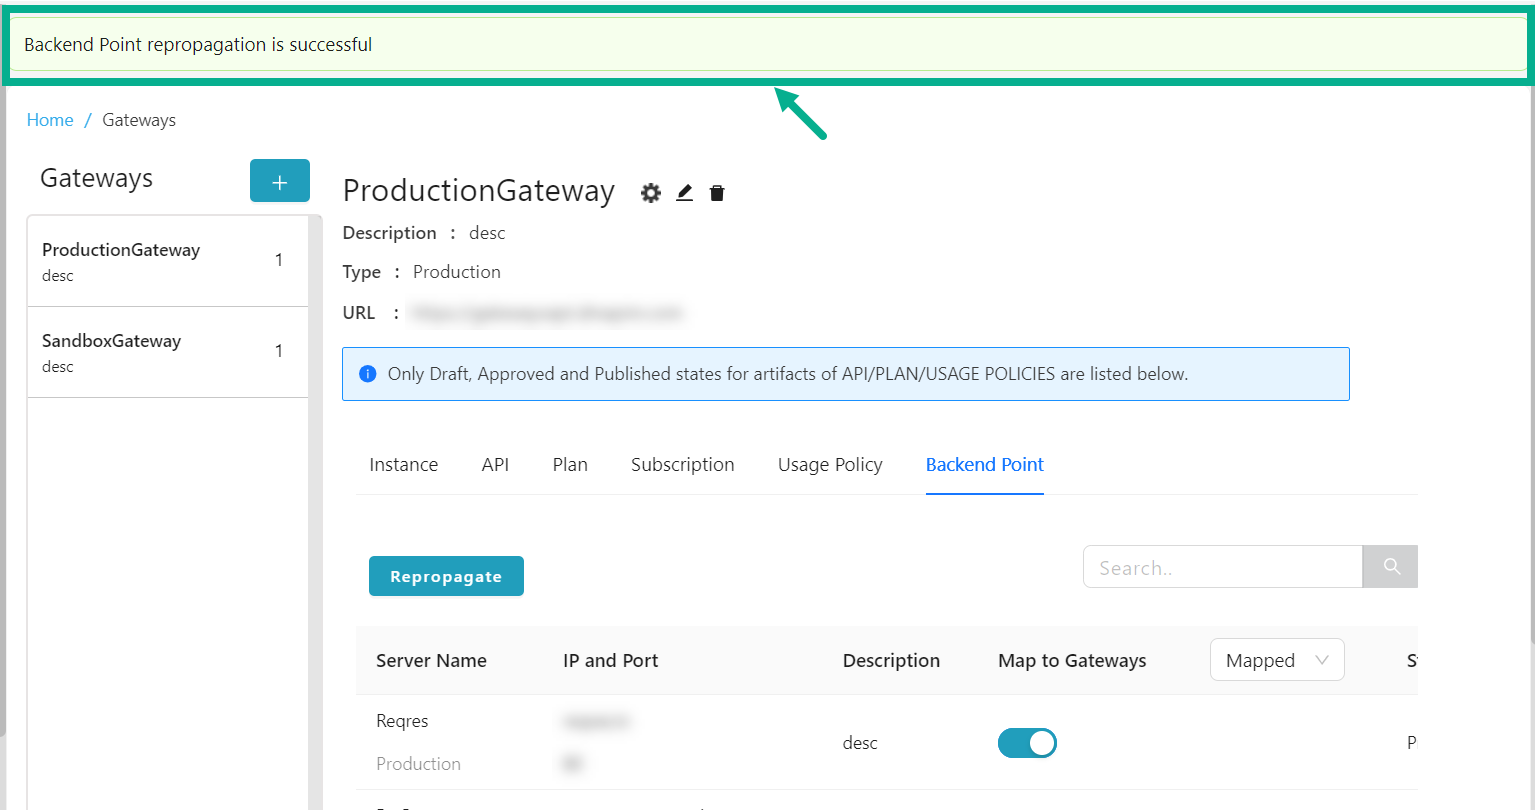Open the Plan tab

(569, 464)
